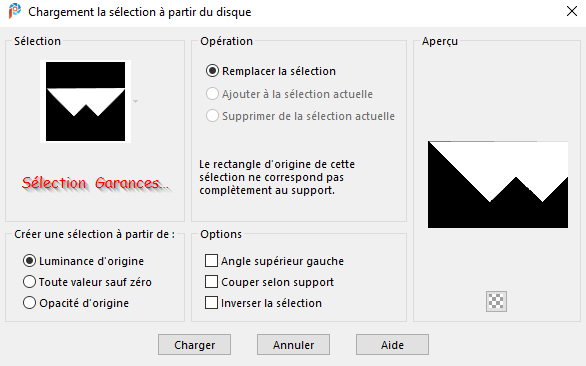
Task: Click the dialog title bar text
Action: 140,12
